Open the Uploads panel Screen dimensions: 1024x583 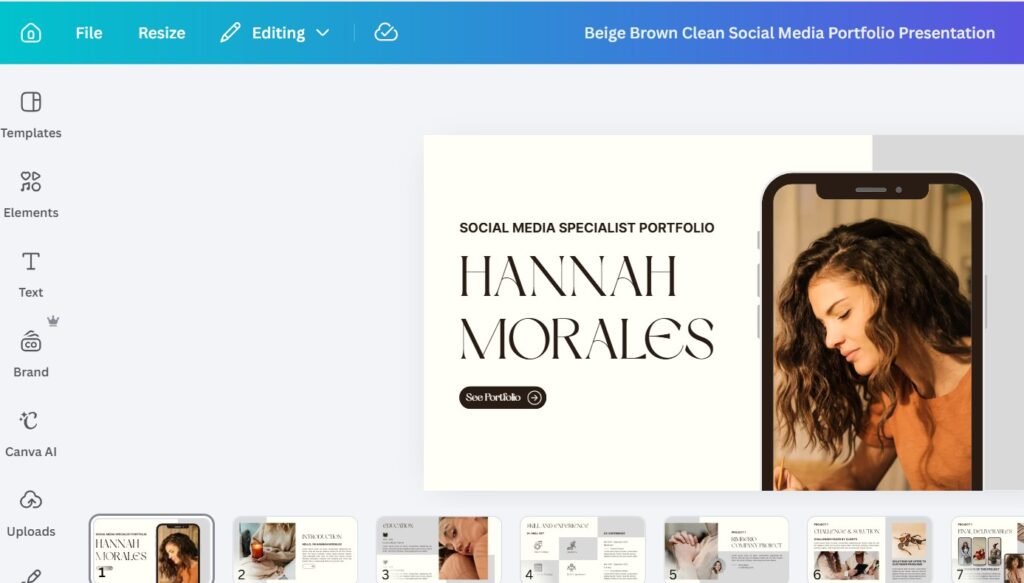31,514
